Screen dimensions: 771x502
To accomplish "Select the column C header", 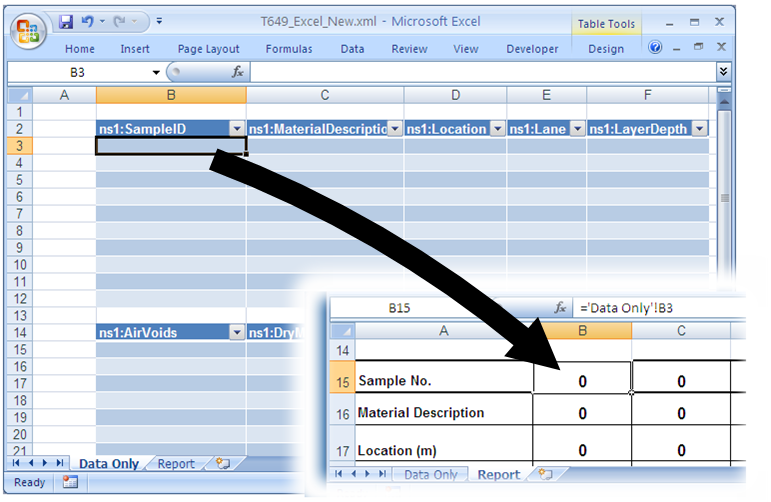I will tap(325, 95).
